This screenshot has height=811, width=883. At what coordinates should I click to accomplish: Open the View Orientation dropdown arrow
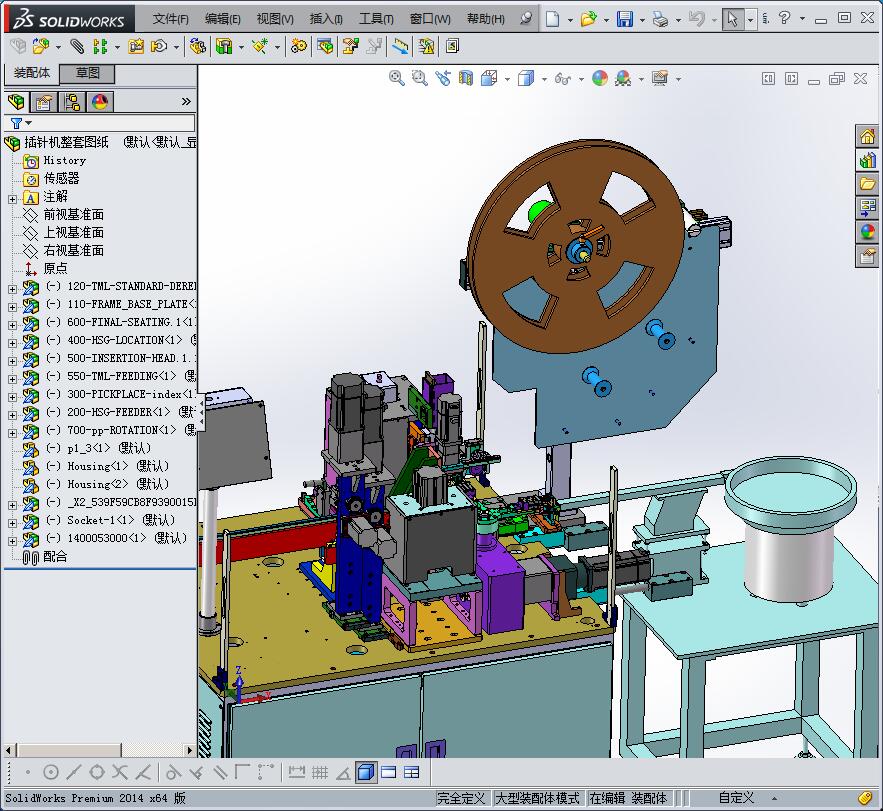point(506,78)
